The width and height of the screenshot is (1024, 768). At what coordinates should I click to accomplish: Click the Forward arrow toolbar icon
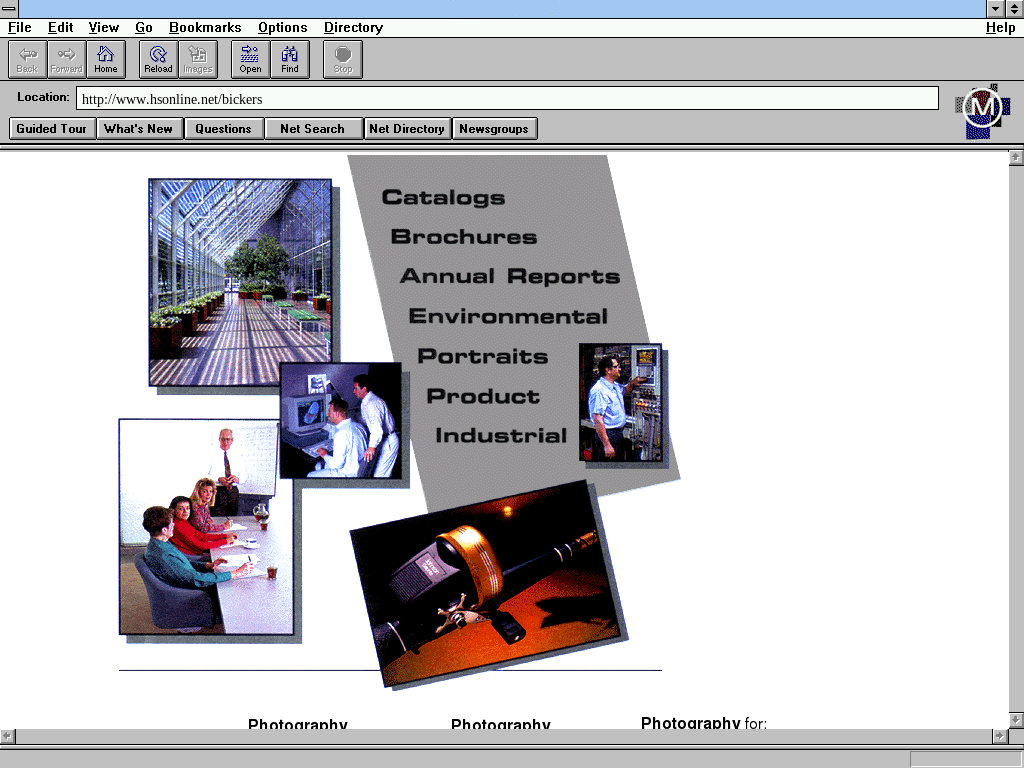67,59
